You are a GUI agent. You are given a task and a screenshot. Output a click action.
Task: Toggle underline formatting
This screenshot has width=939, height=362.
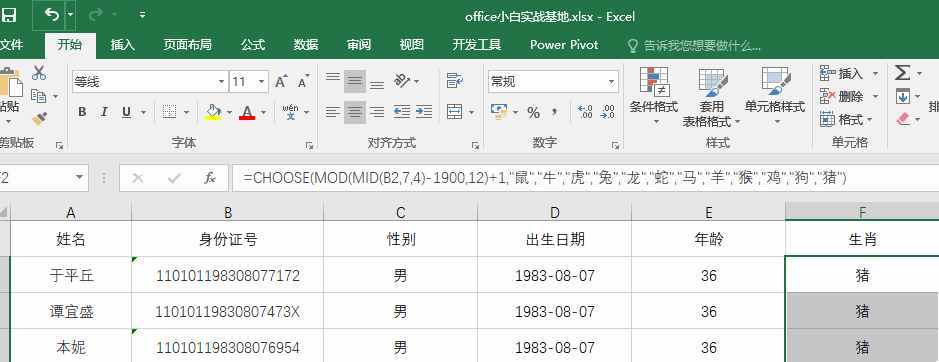point(126,112)
